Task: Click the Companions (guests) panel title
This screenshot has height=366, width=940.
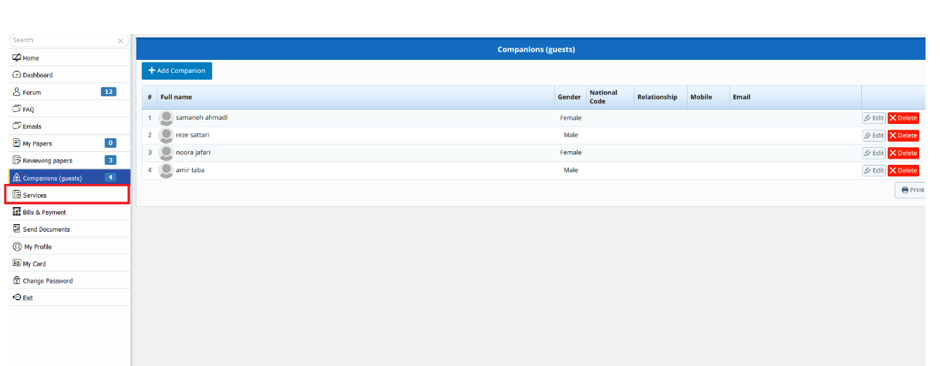Action: pyautogui.click(x=536, y=50)
